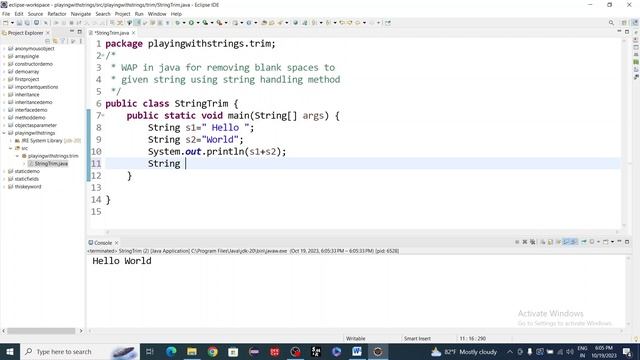This screenshot has width=640, height=360.
Task: Open the External Tools dropdown arrow
Action: pyautogui.click(x=226, y=23)
